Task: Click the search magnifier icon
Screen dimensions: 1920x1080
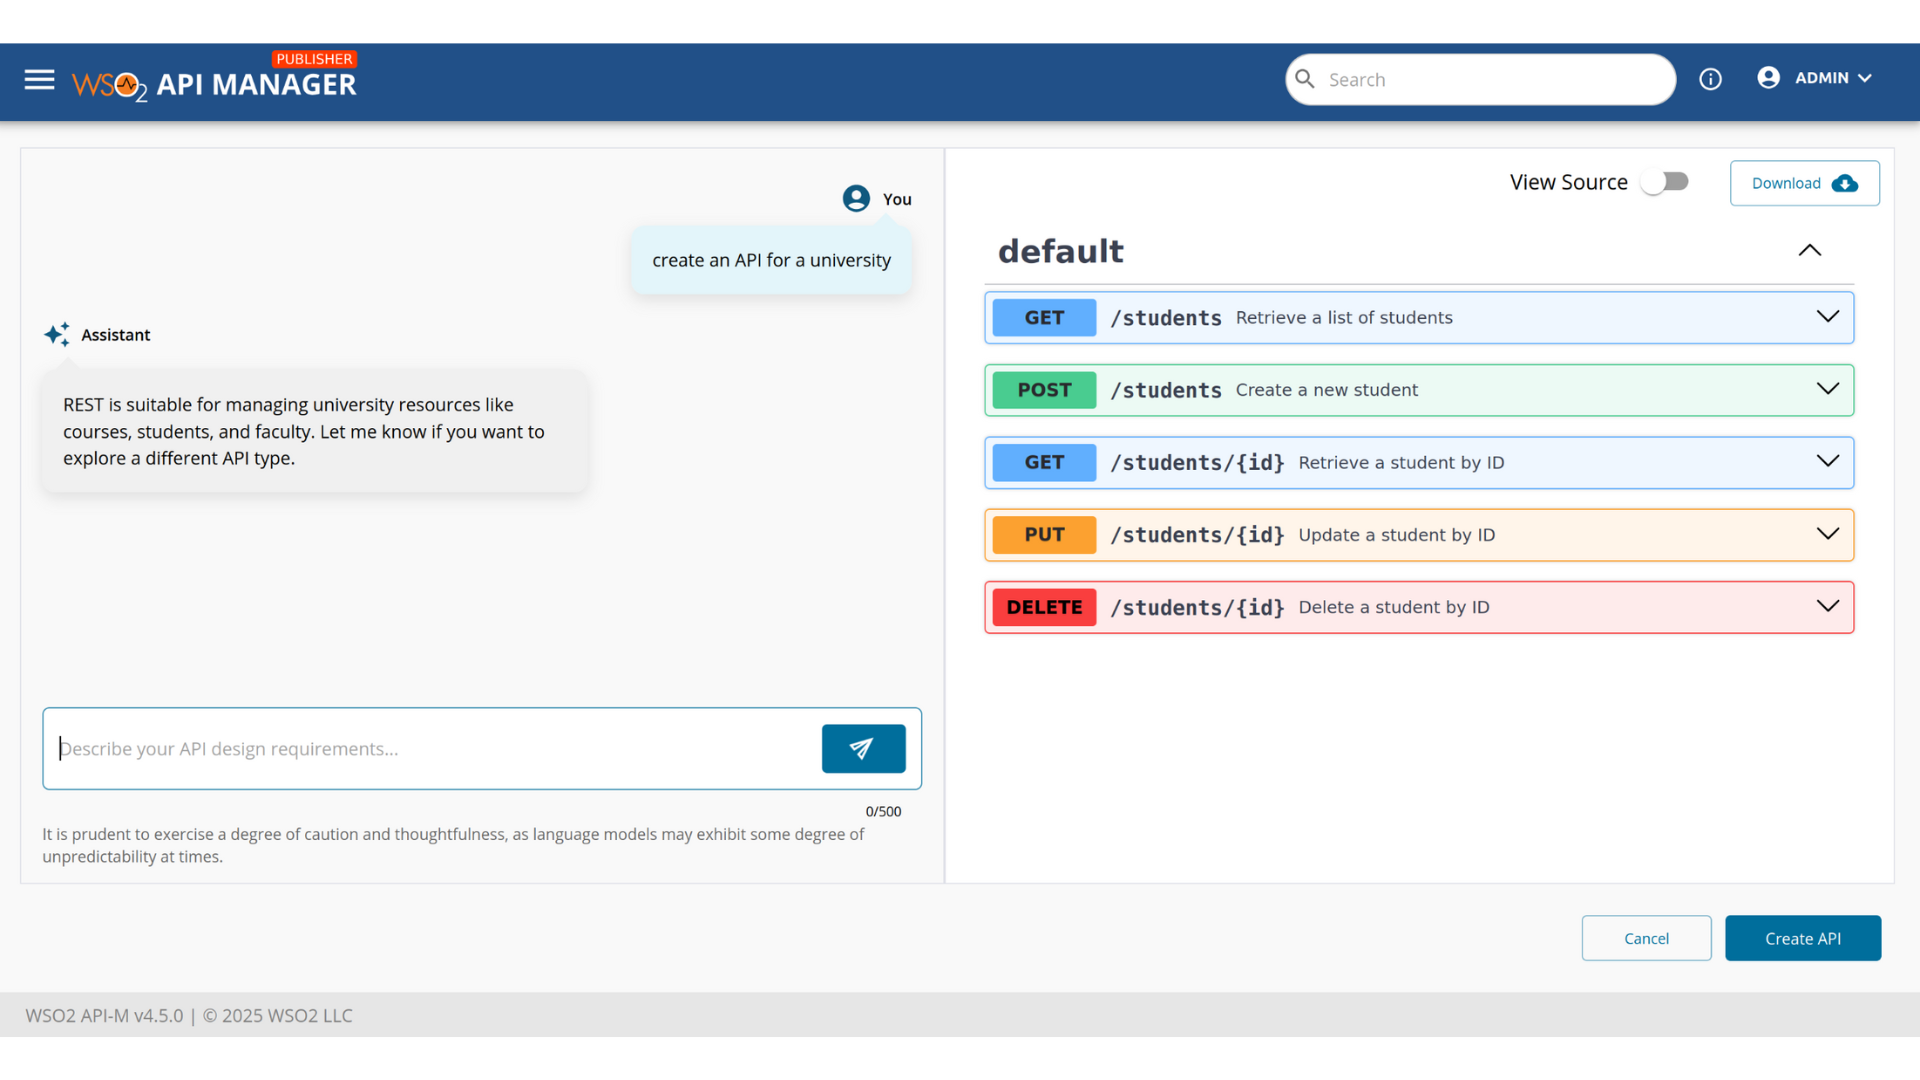Action: tap(1305, 79)
